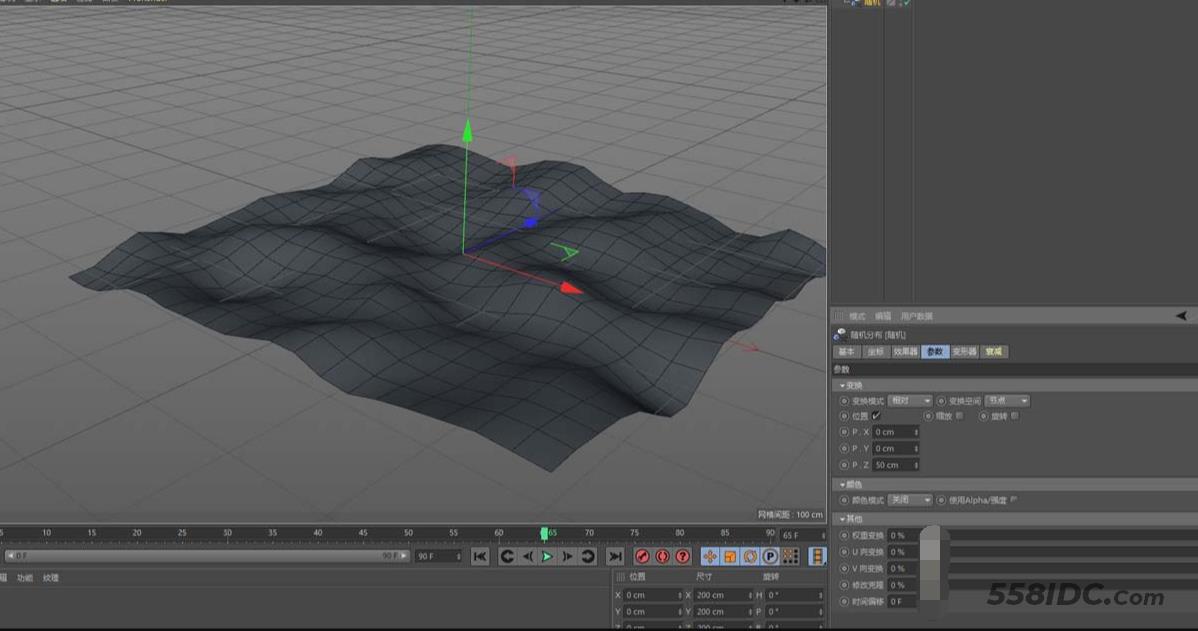
Task: Toggle the animation dot beside 变换模式
Action: [844, 401]
